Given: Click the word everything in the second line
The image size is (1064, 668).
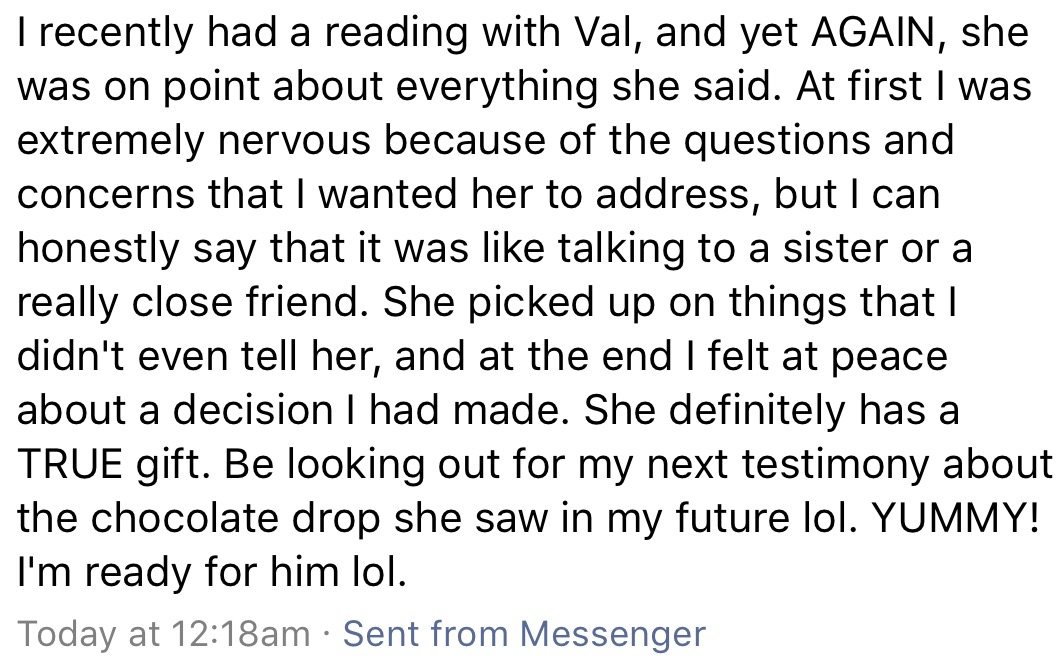Looking at the screenshot, I should [x=497, y=88].
